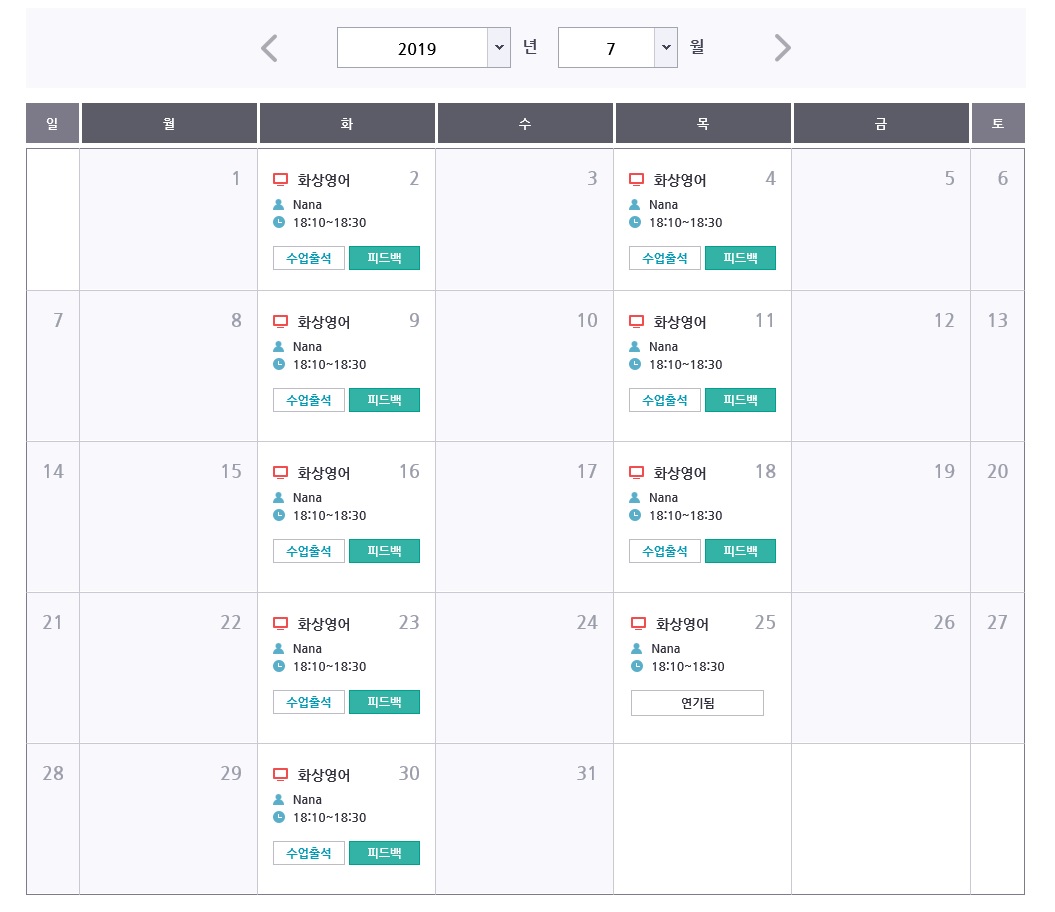
Task: Click 수업출석 on the July 11 class
Action: point(665,400)
